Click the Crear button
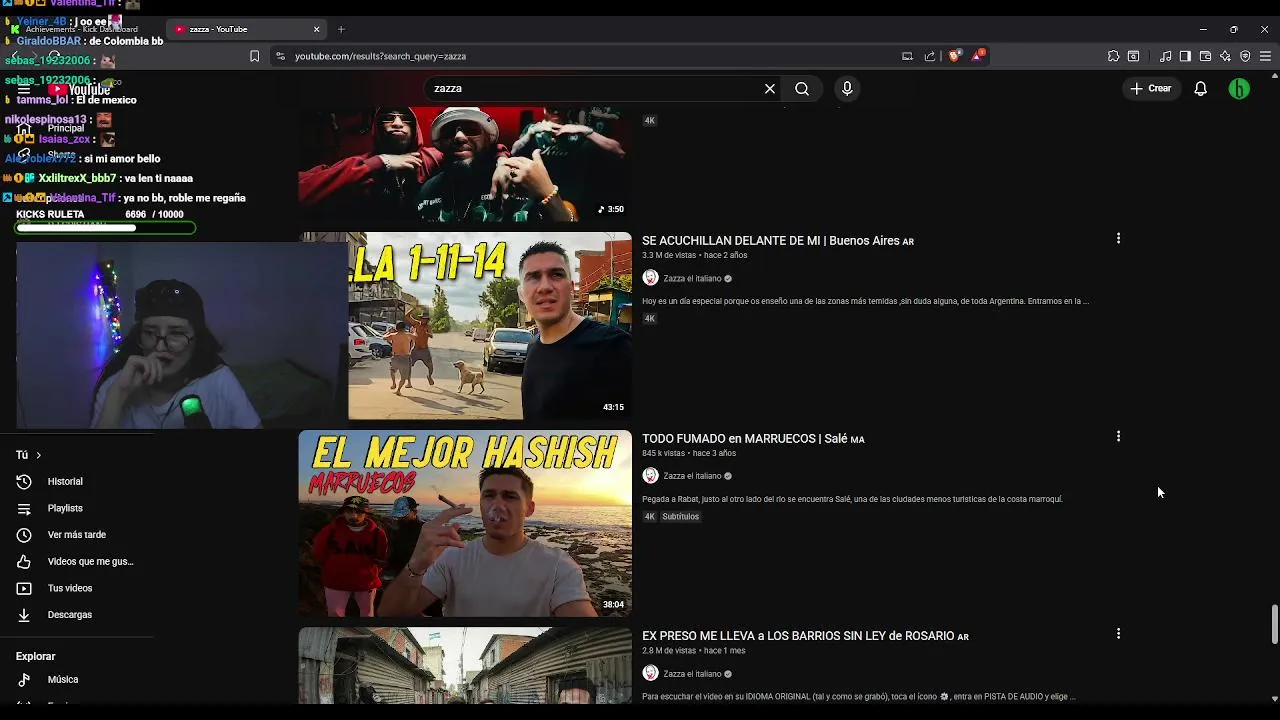Screen dimensions: 1280x720 click(1151, 89)
